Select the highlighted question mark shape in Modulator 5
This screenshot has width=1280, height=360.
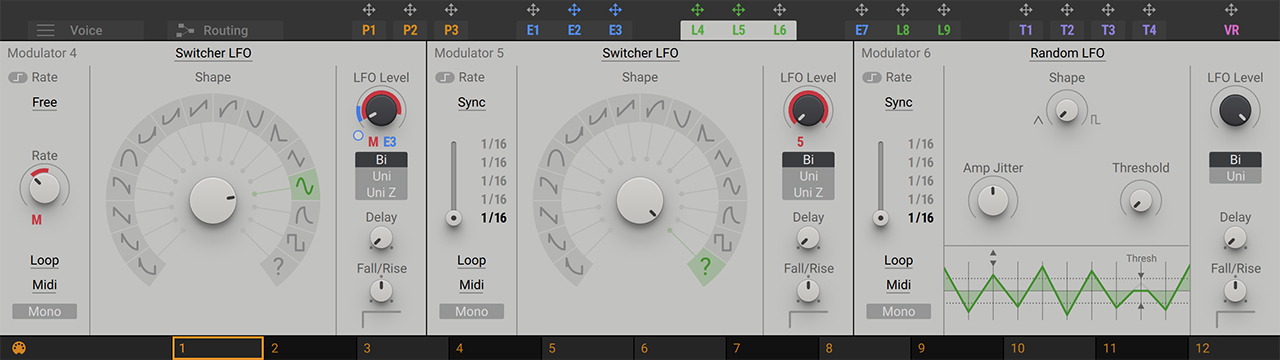tap(705, 266)
